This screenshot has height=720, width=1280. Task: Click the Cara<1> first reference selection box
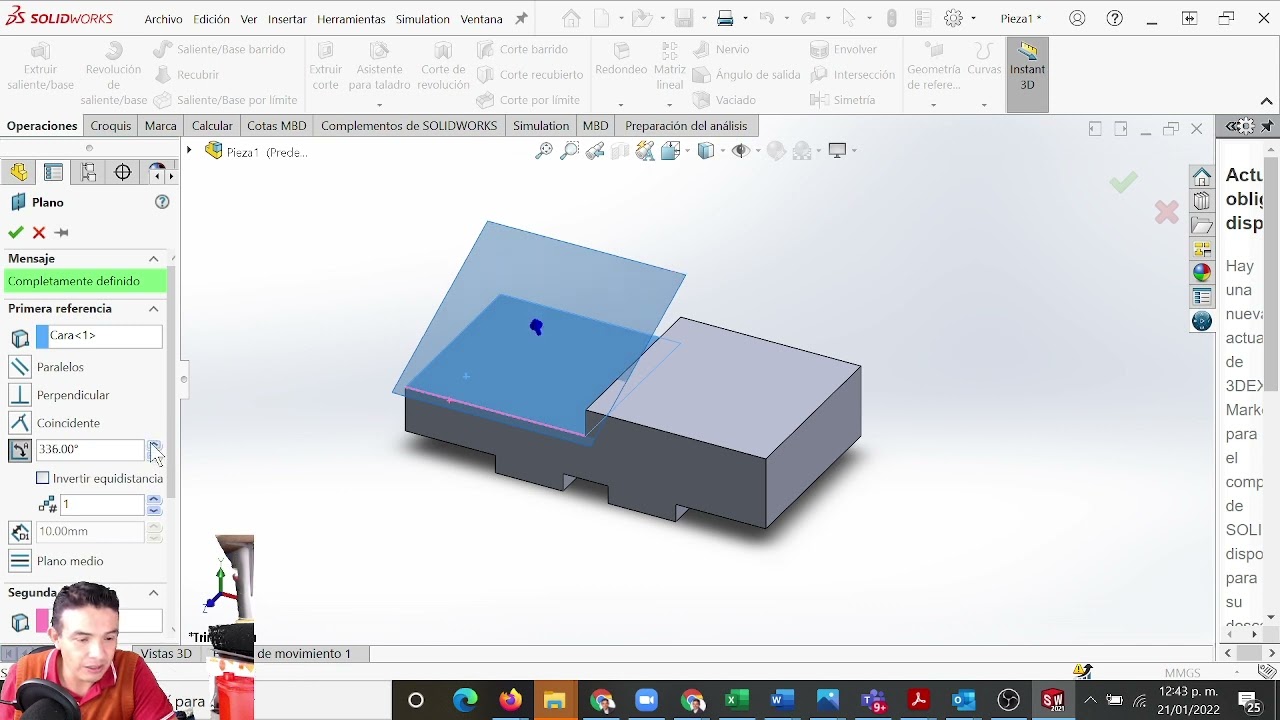click(x=99, y=336)
